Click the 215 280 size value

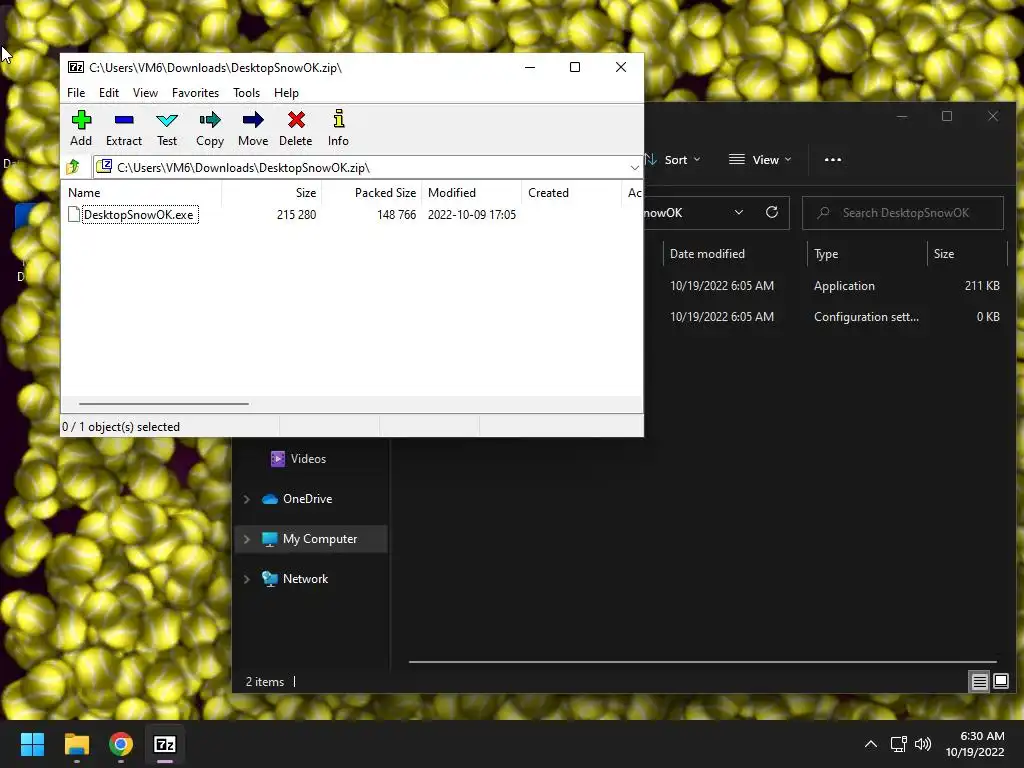296,215
